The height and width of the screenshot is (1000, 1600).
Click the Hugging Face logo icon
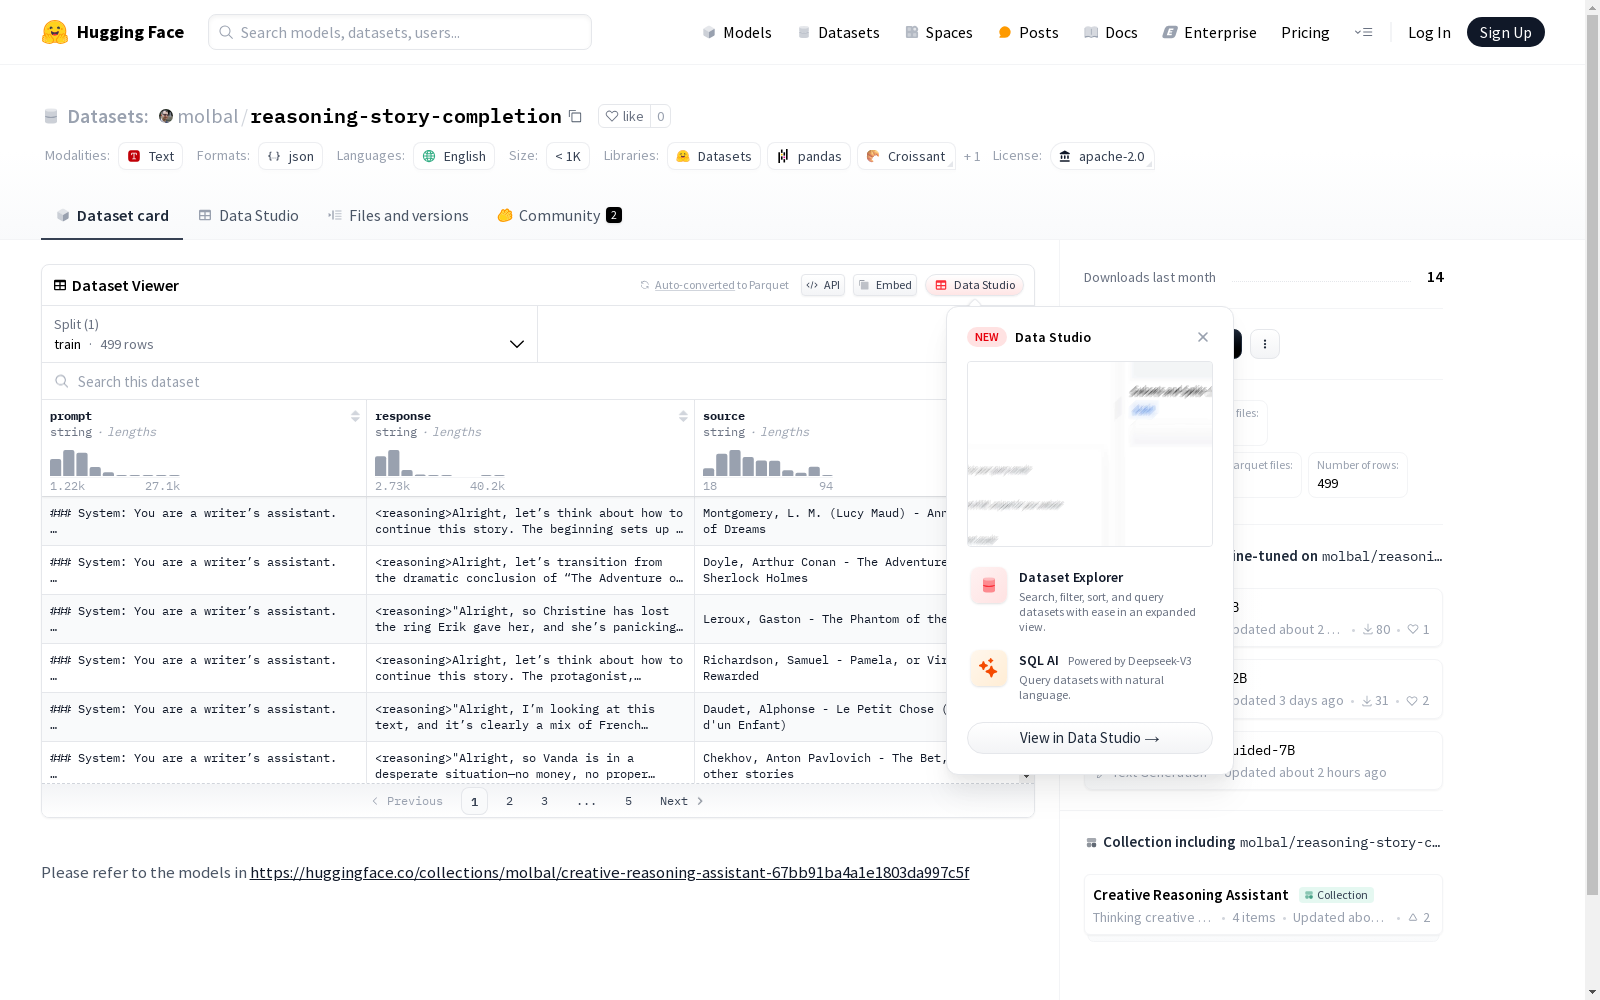(x=55, y=32)
